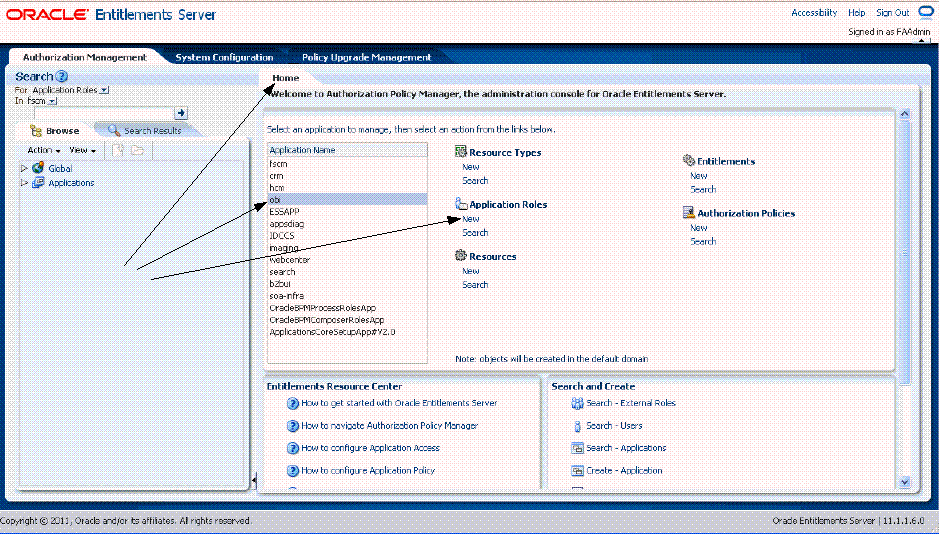Open How to navigate Authorization Policy Manager
Image resolution: width=939 pixels, height=534 pixels.
[x=389, y=426]
